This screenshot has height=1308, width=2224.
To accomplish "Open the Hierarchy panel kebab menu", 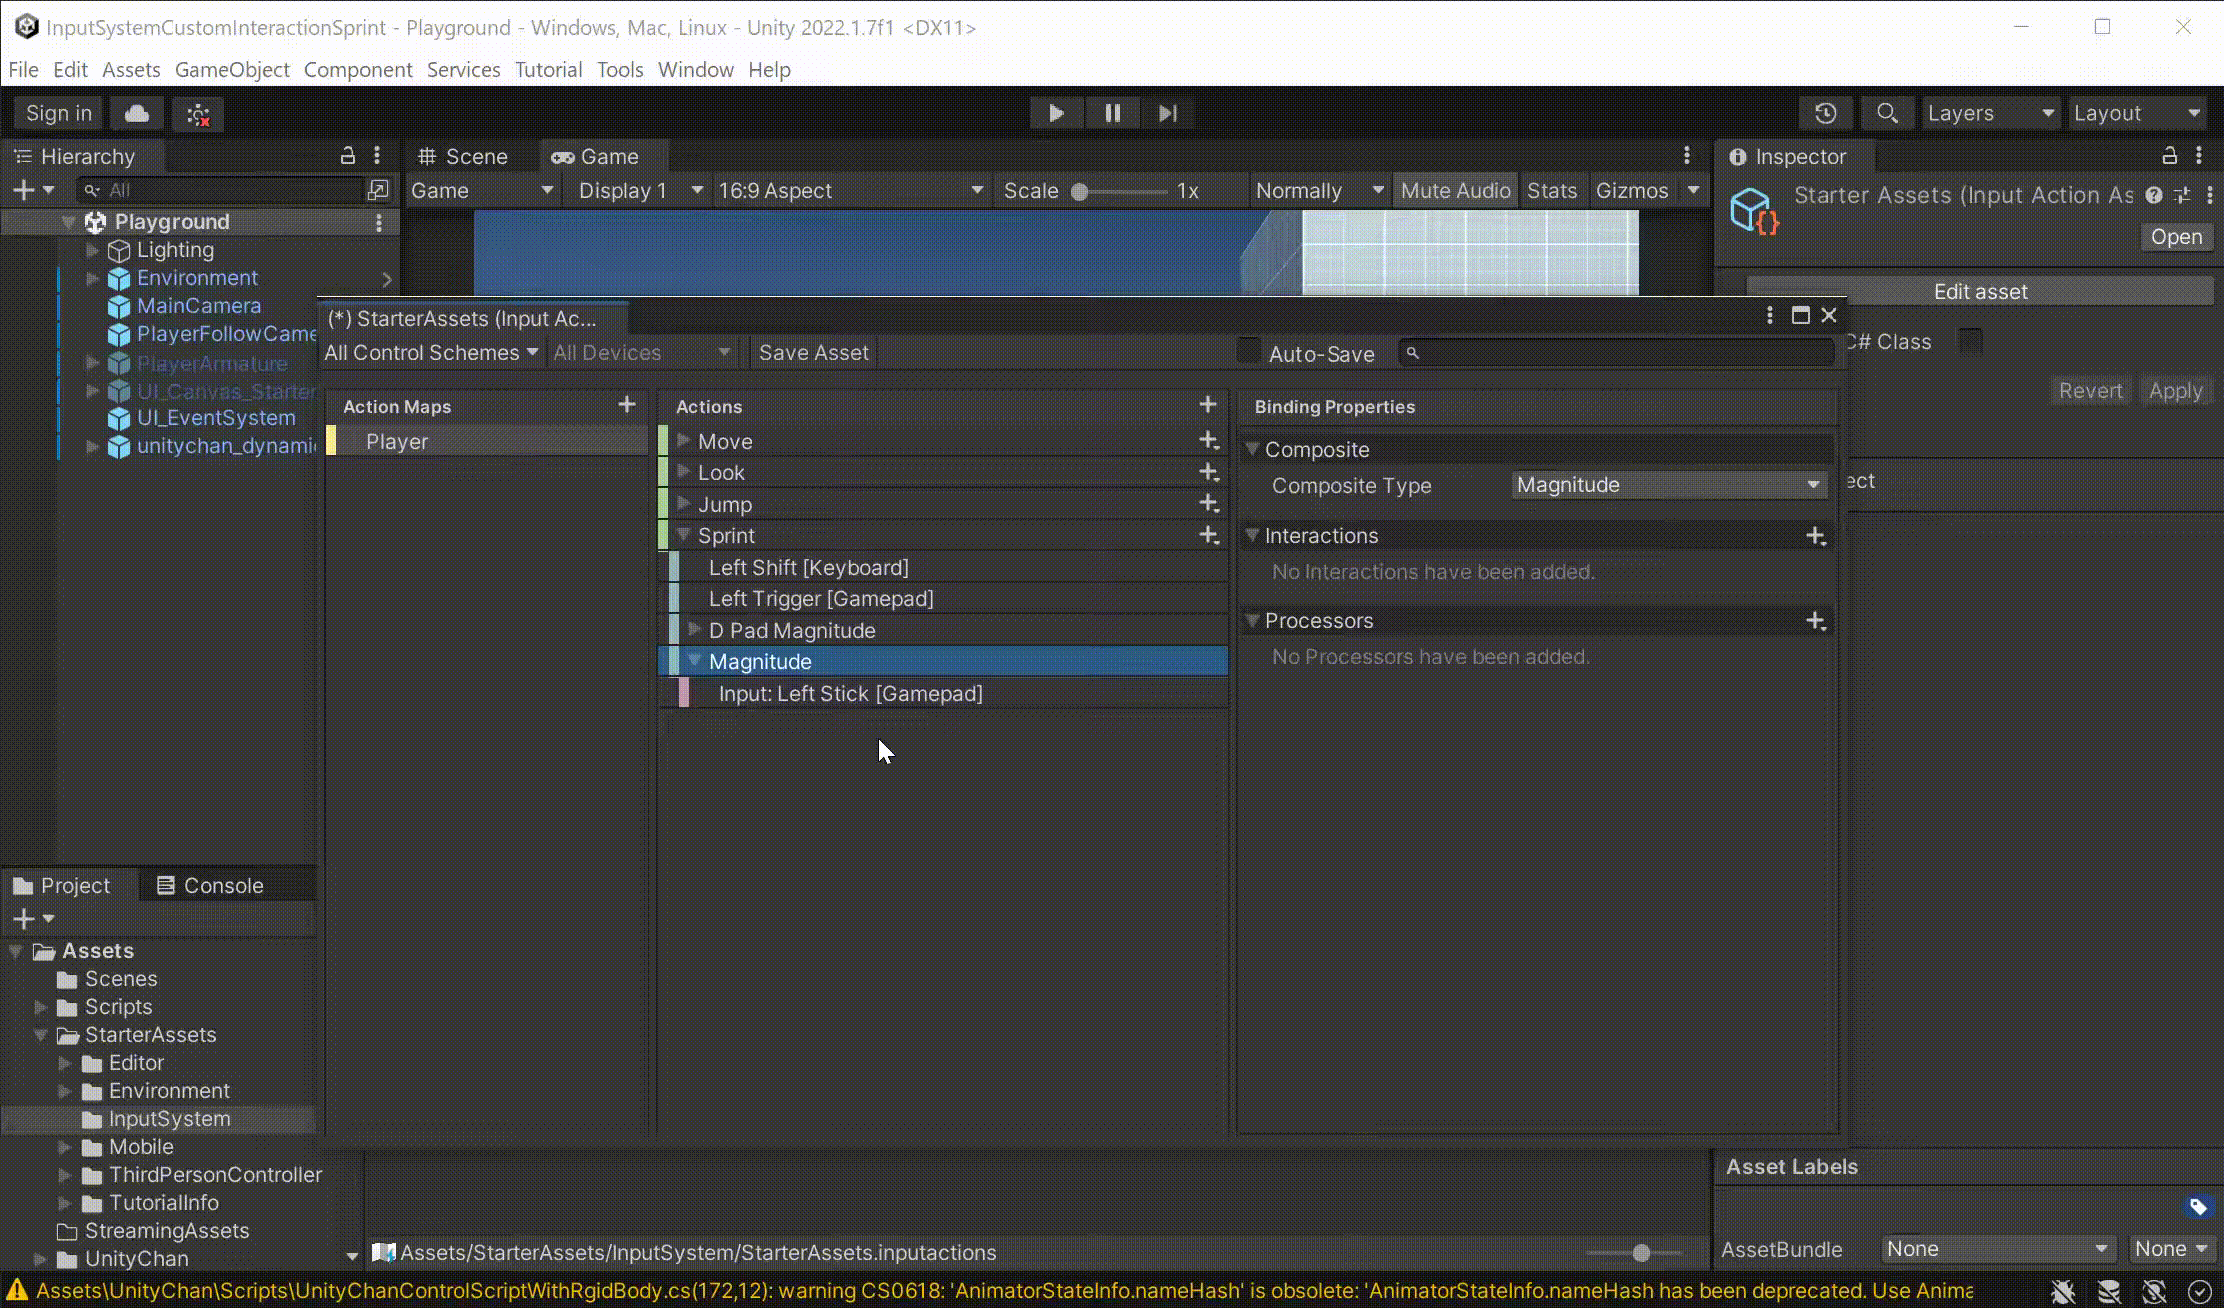I will click(x=377, y=156).
